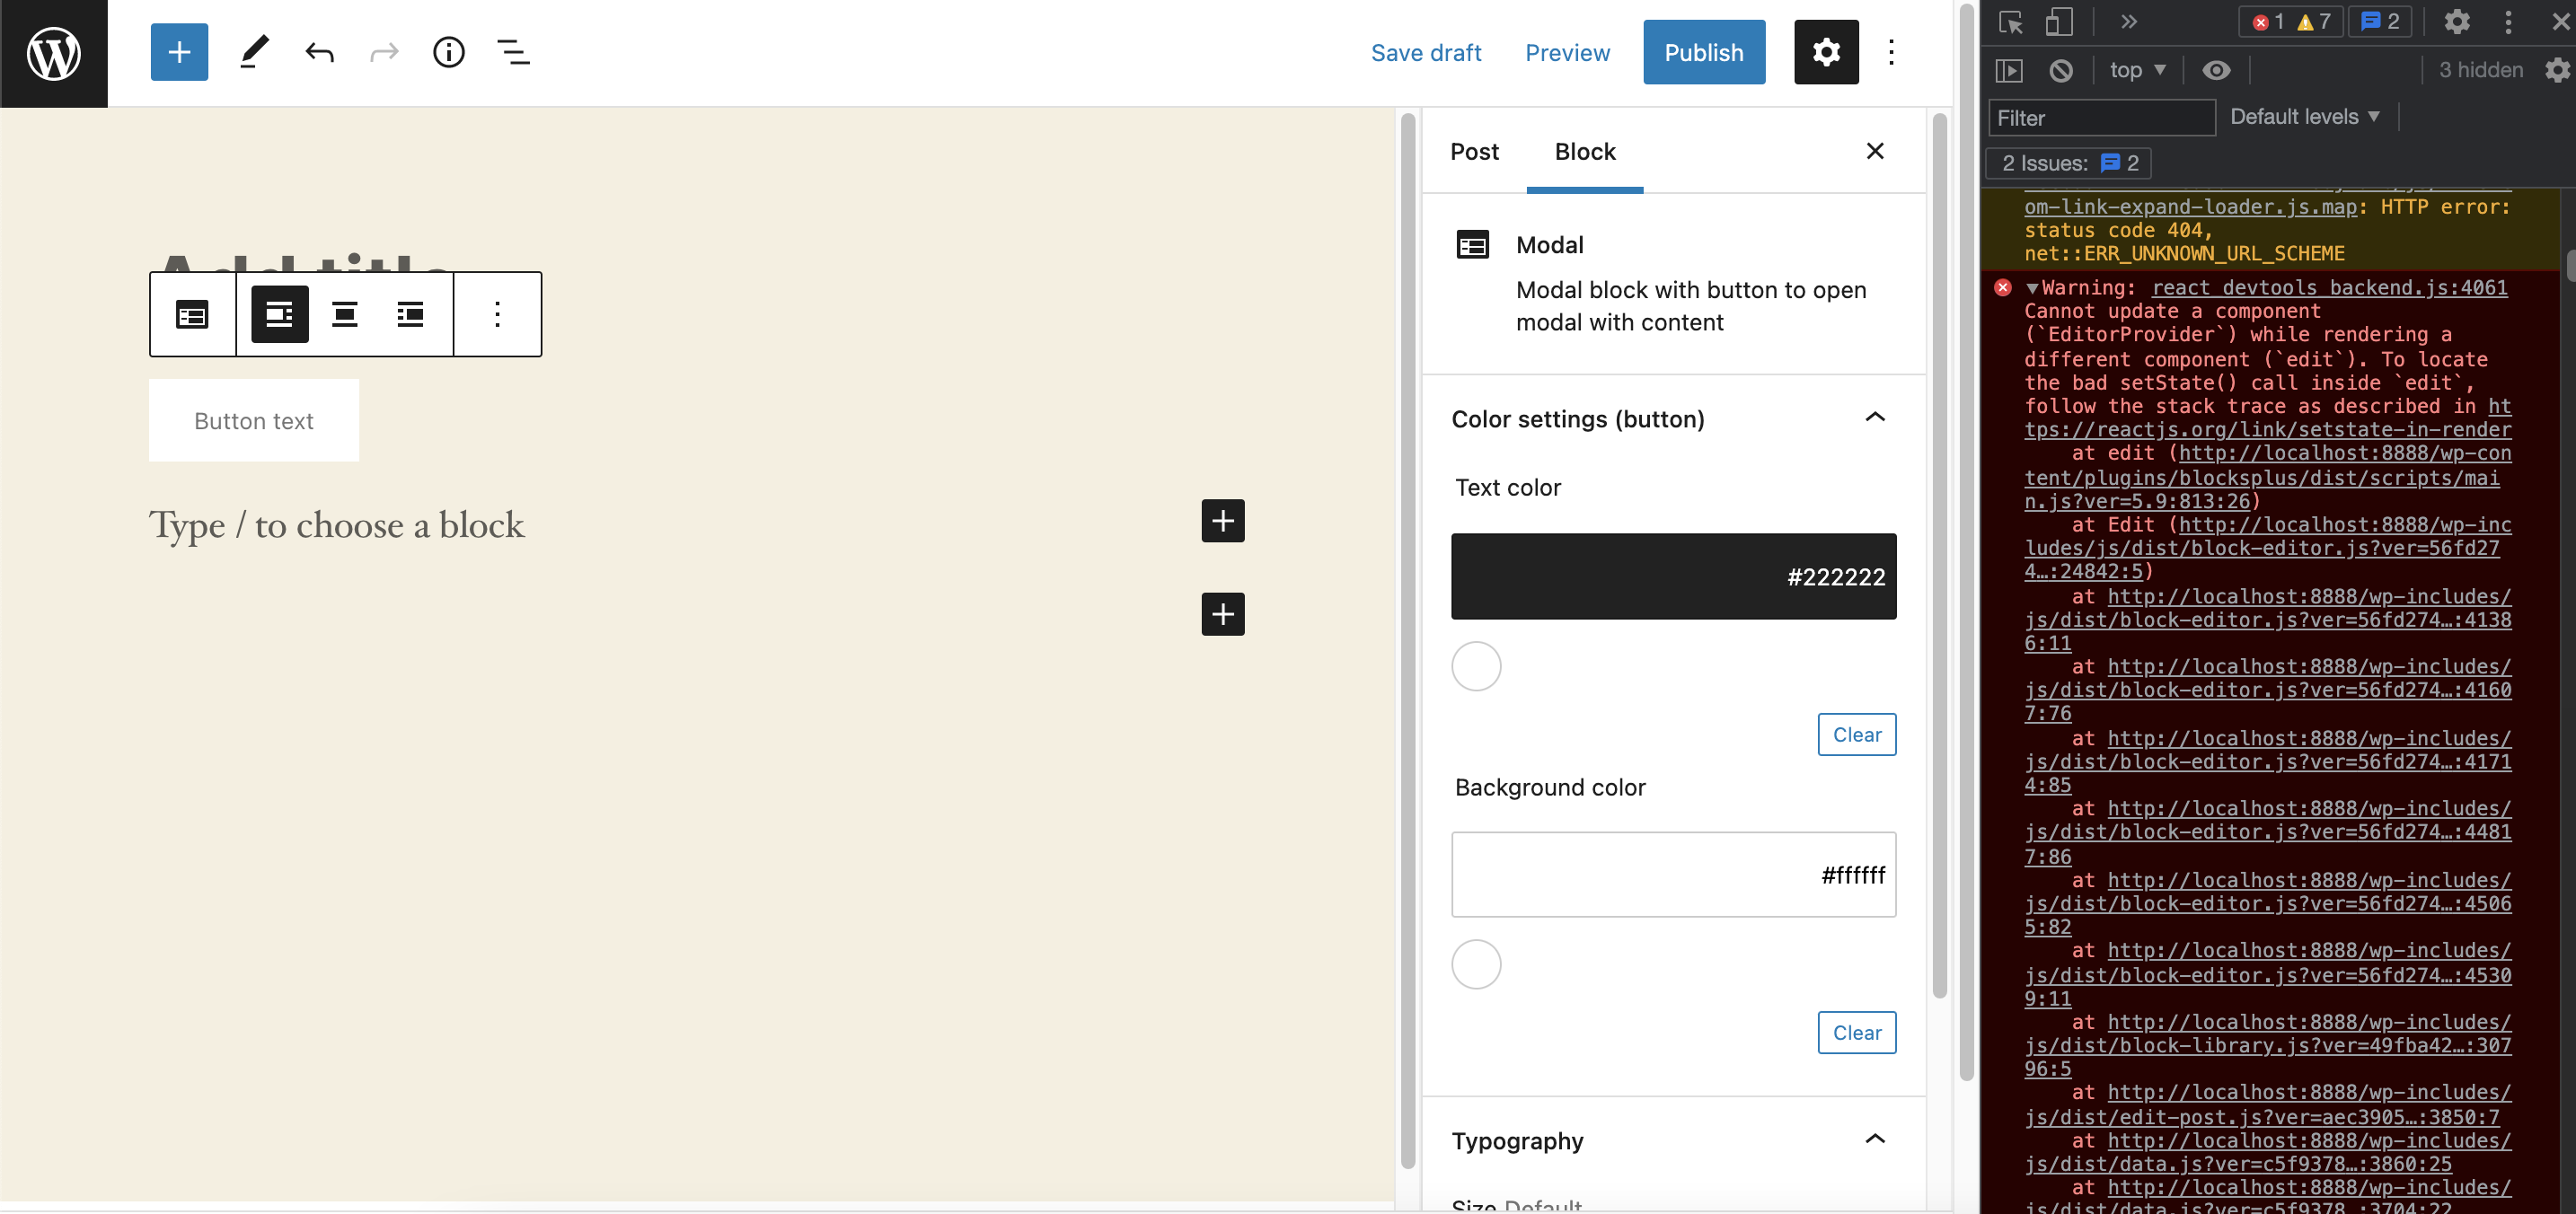Toggle the device emulation icon in DevTools
The image size is (2576, 1214).
click(x=2059, y=21)
